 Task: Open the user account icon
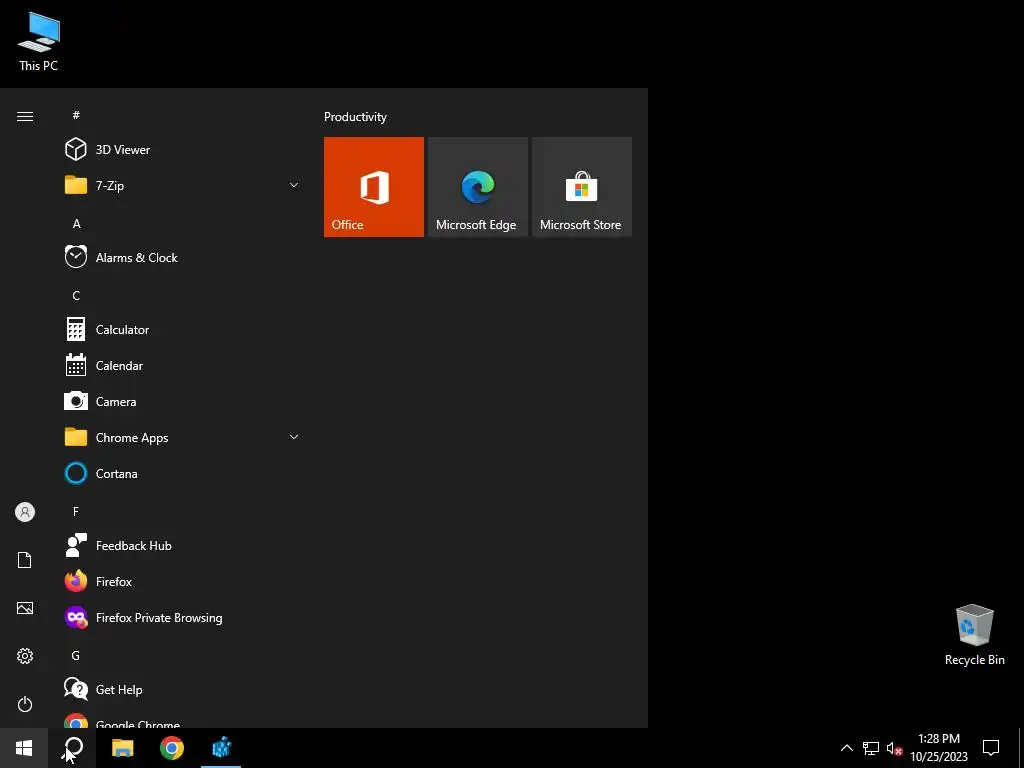tap(25, 512)
